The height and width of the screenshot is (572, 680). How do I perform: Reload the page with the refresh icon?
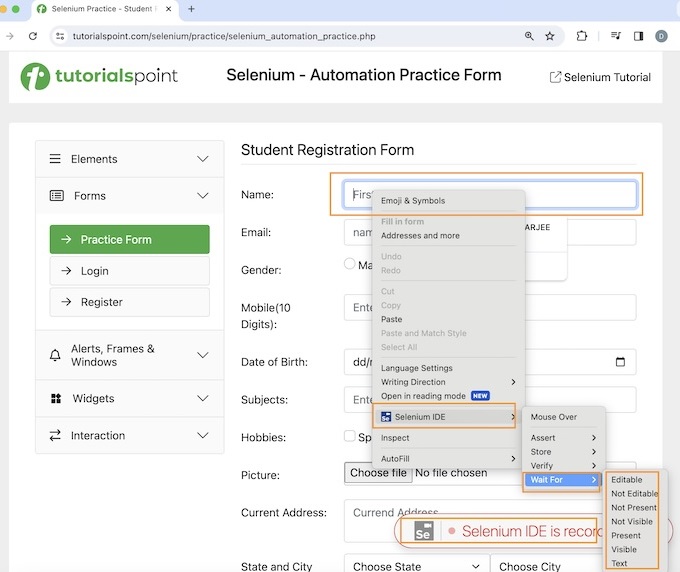tap(33, 36)
